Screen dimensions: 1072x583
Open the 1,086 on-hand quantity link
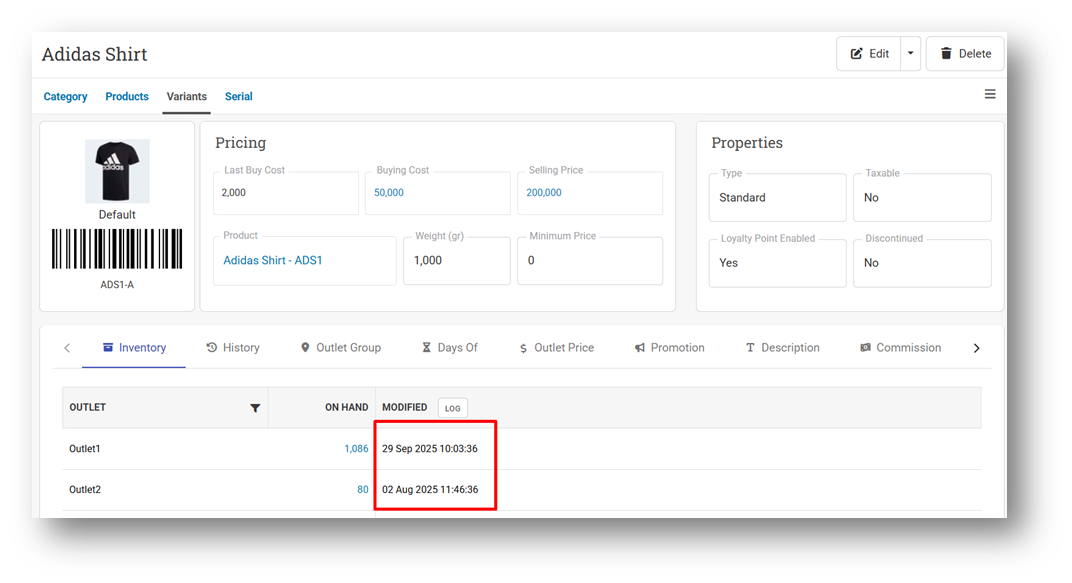356,449
